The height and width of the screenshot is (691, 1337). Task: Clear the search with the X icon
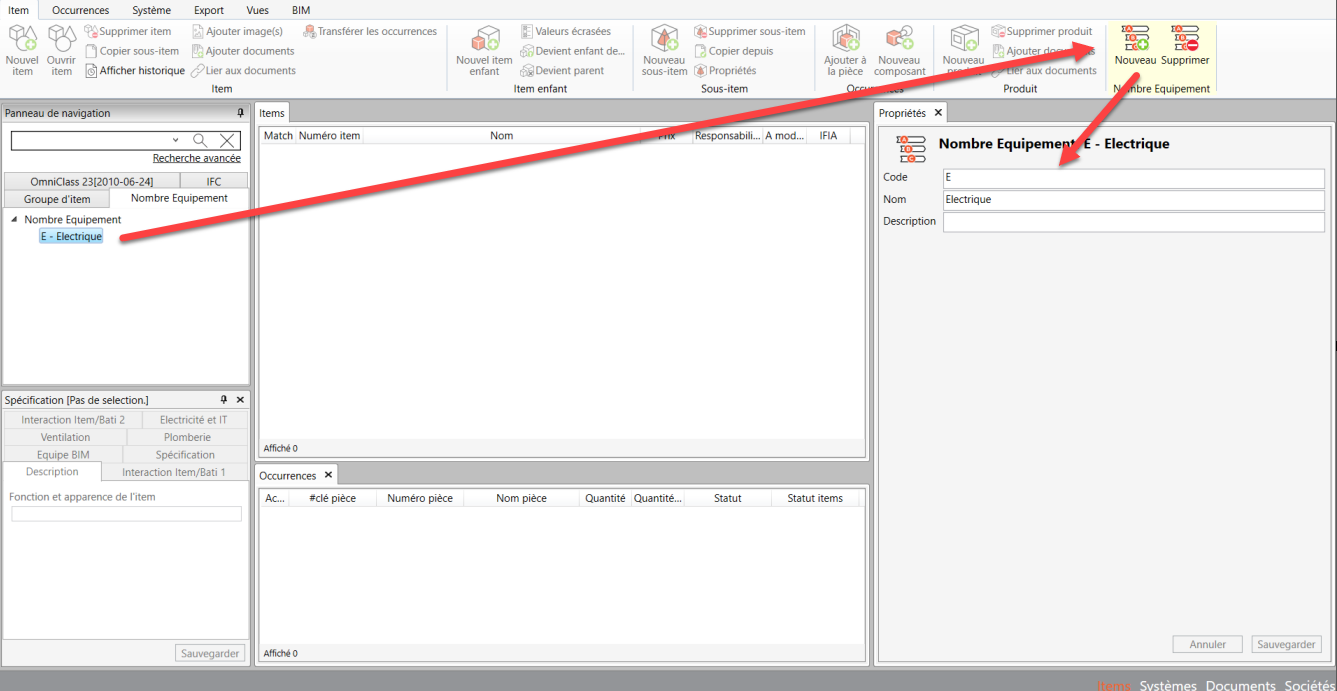pos(228,141)
